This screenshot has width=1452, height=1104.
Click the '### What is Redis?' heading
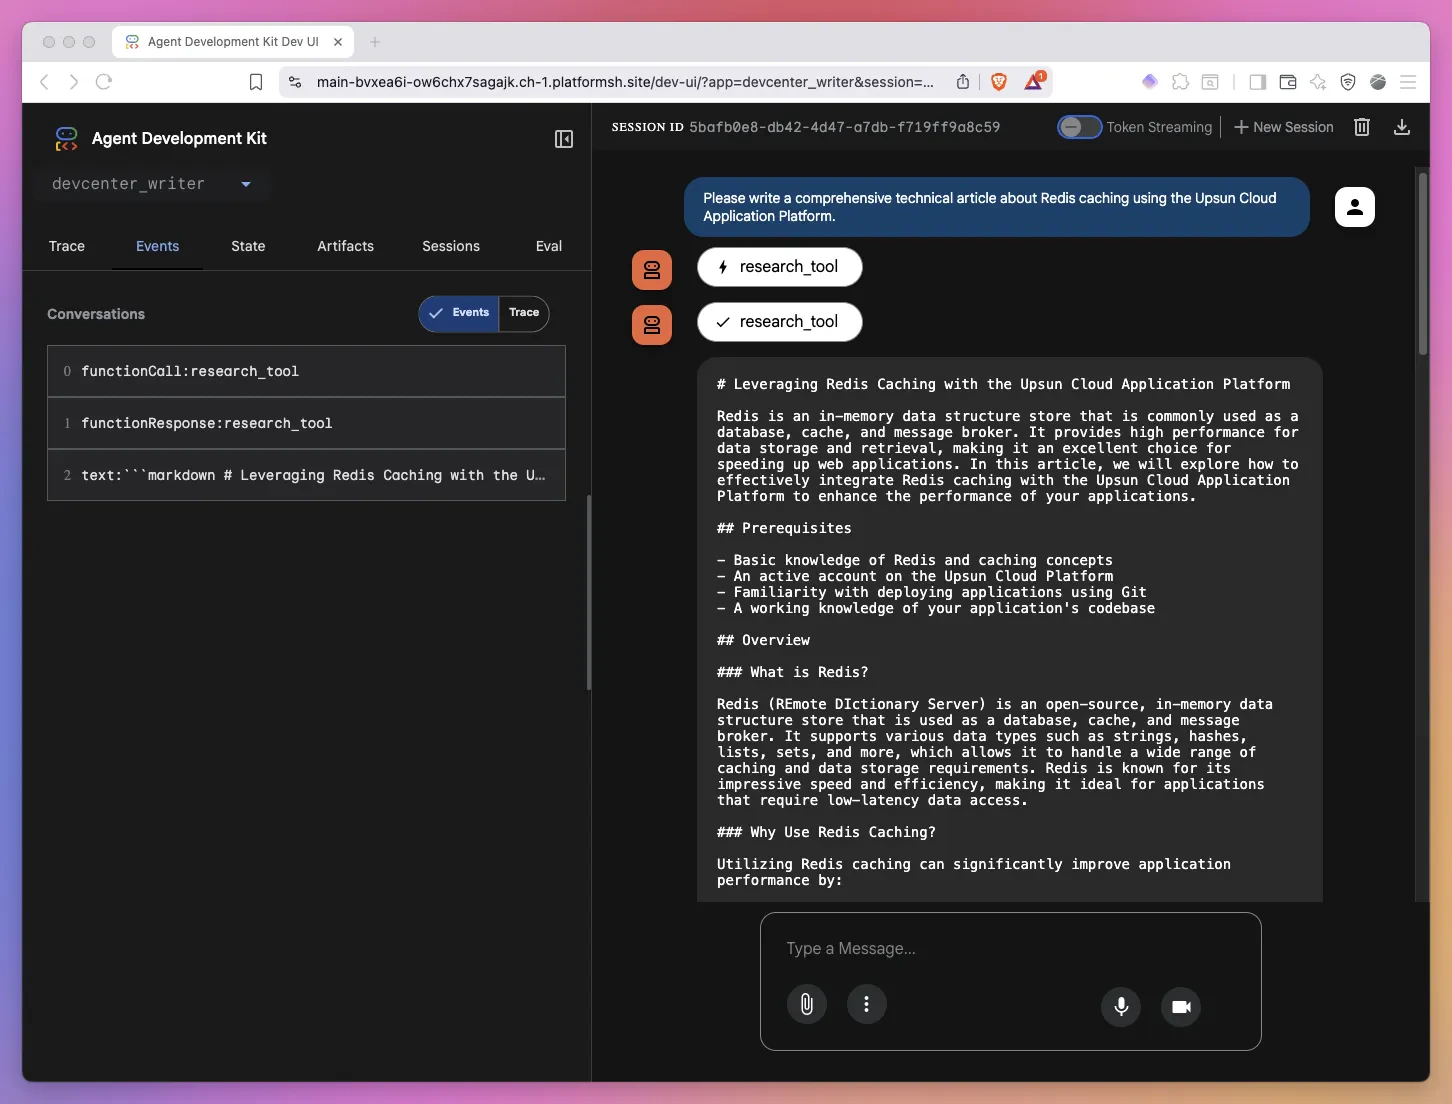click(792, 672)
